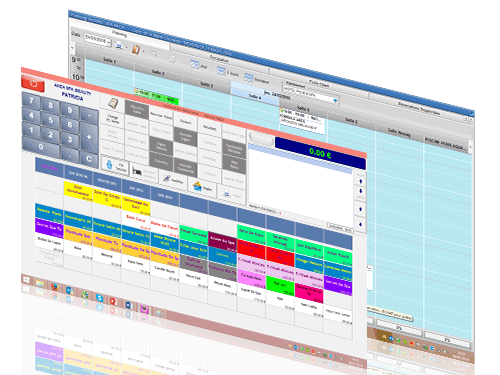Open Skype from the taskbar
The width and height of the screenshot is (500, 375).
tap(99, 297)
